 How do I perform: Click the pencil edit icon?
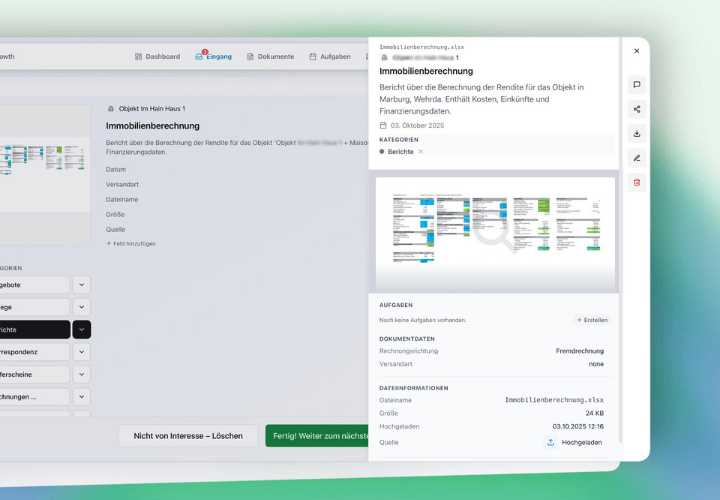(637, 158)
